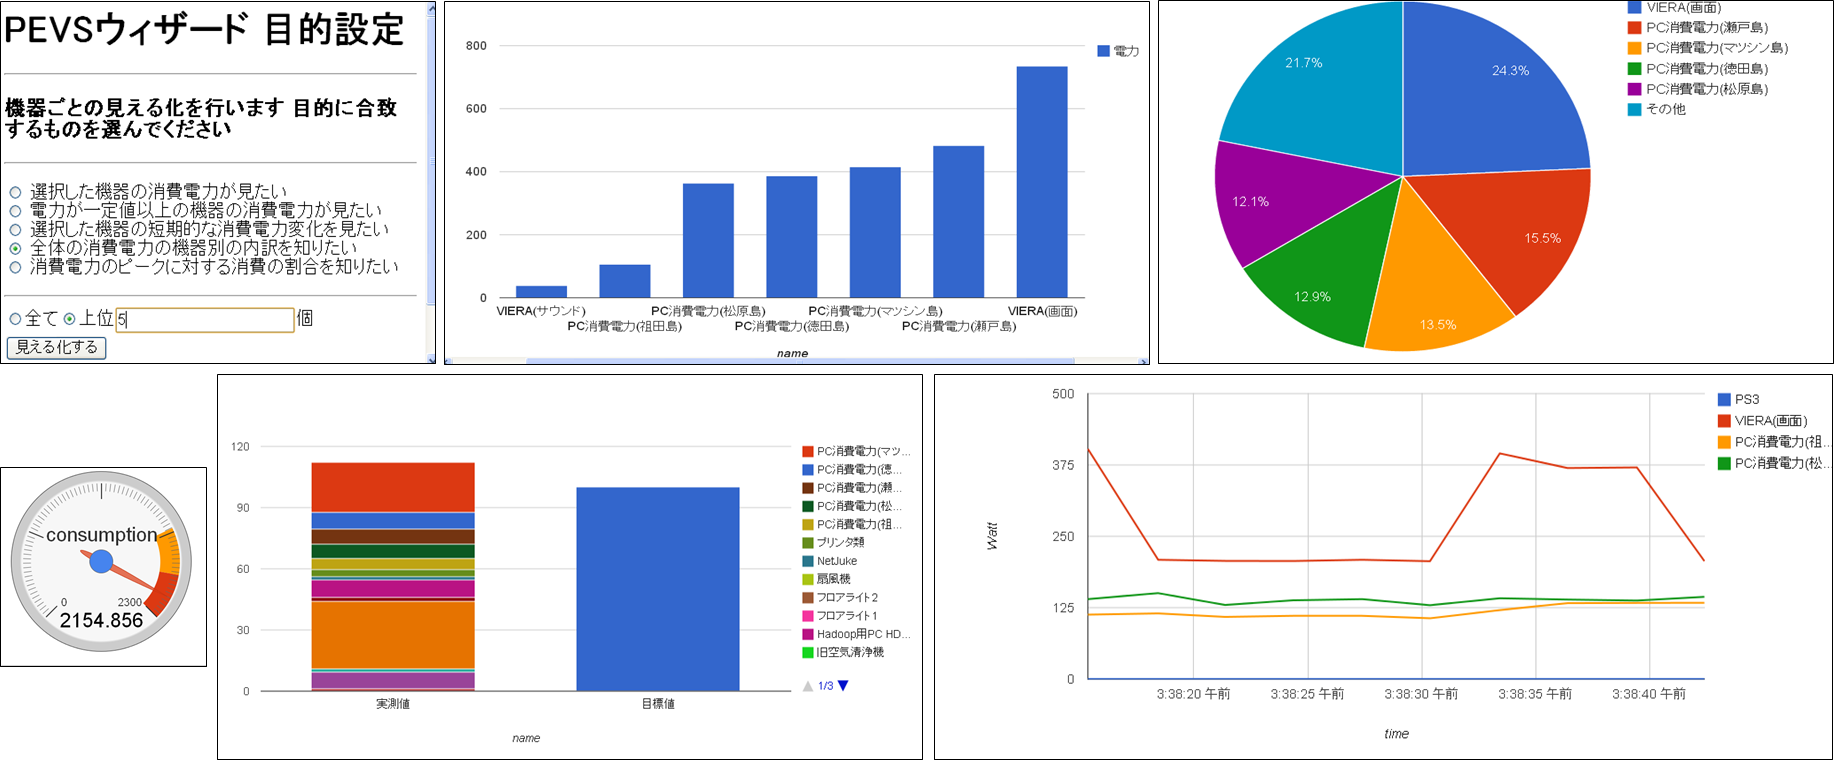Click the フロアライト1 legend label

(846, 616)
